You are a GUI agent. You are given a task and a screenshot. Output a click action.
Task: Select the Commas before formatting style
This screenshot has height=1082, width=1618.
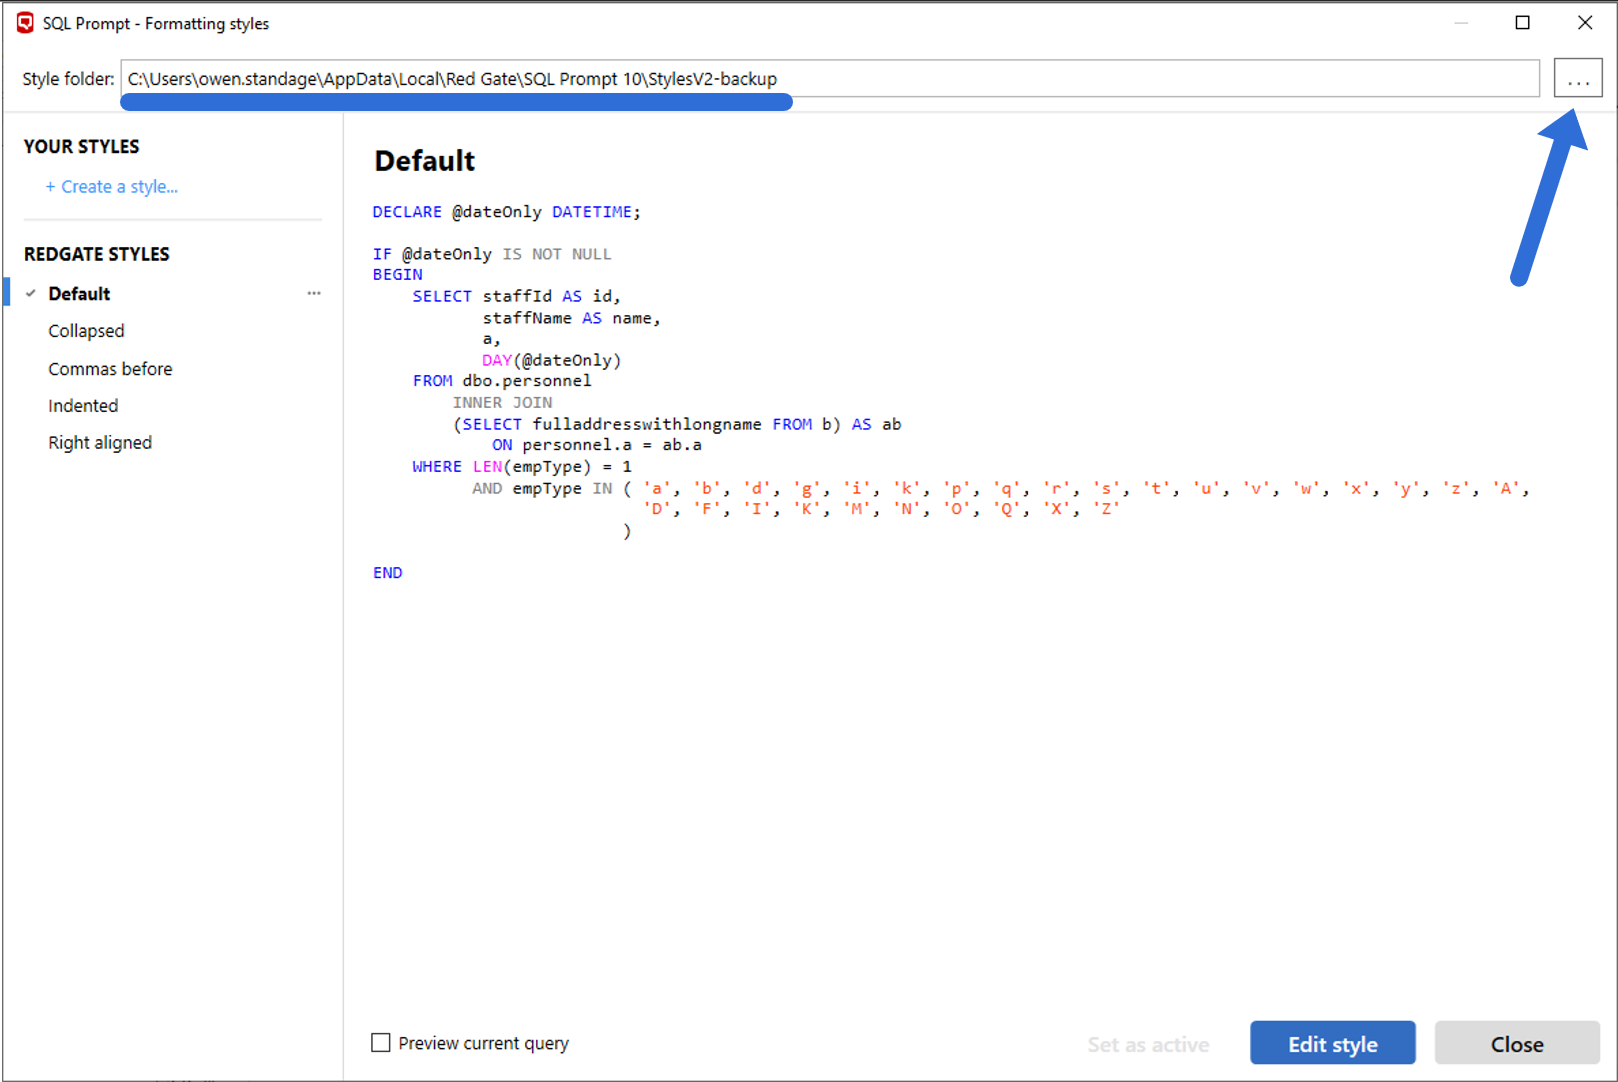tap(110, 368)
